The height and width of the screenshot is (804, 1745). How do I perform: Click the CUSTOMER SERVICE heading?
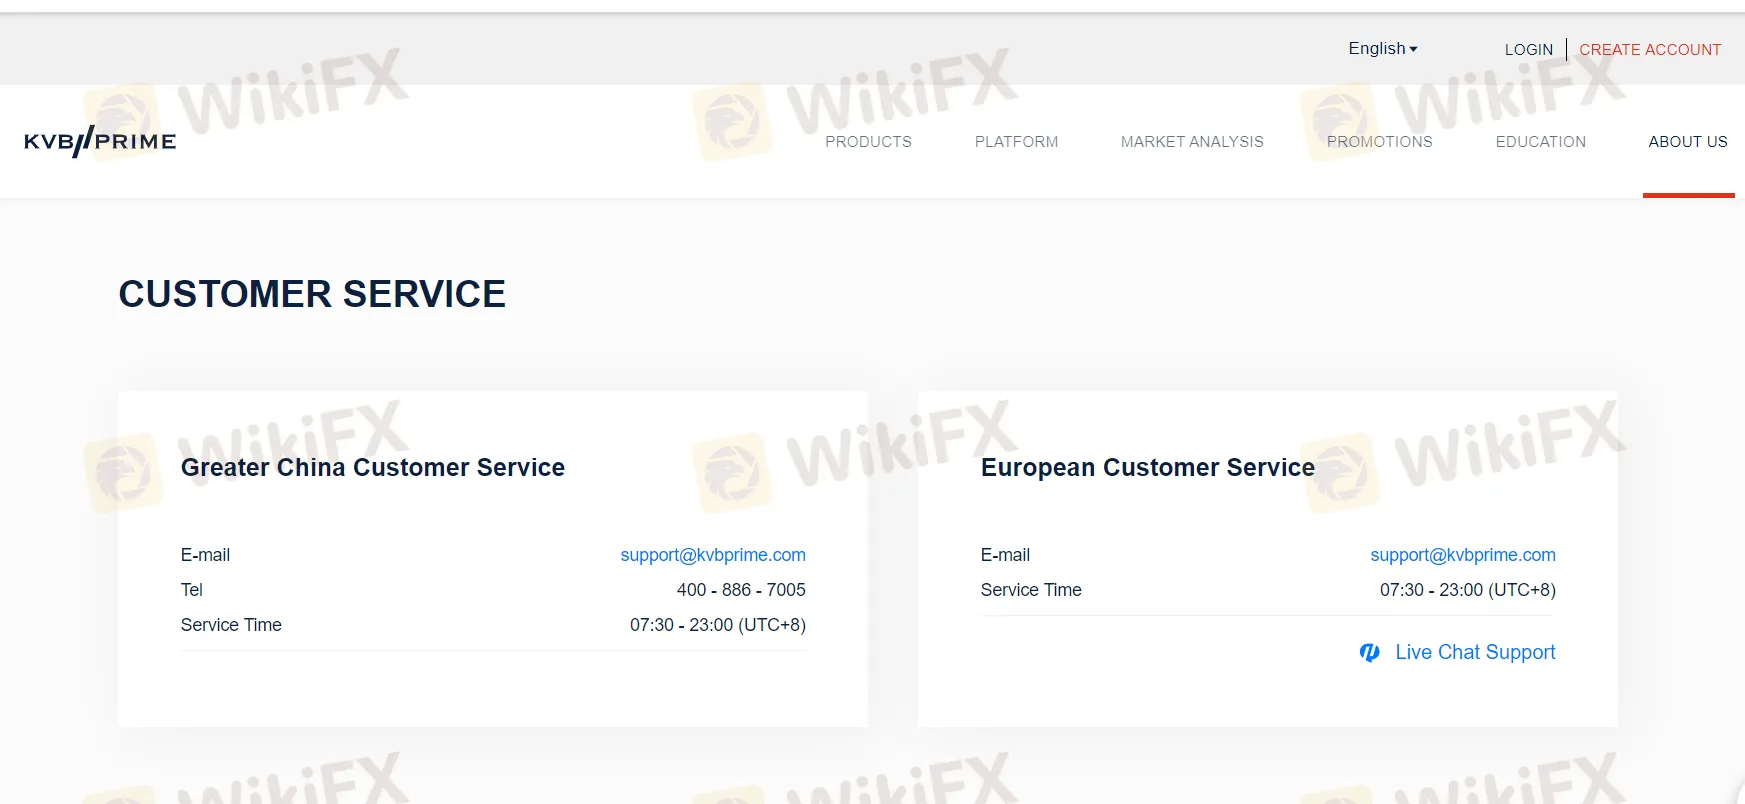point(312,294)
